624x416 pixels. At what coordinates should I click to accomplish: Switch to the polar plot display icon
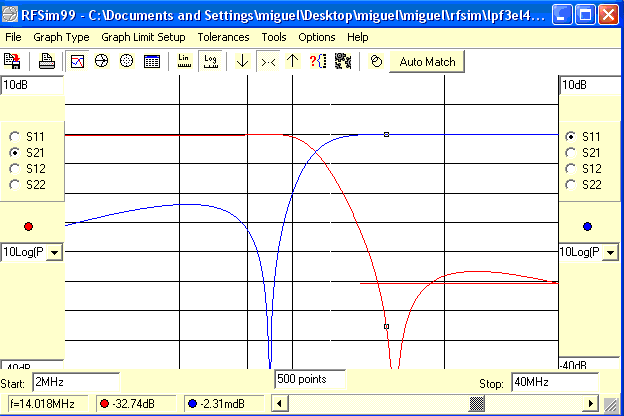click(127, 61)
